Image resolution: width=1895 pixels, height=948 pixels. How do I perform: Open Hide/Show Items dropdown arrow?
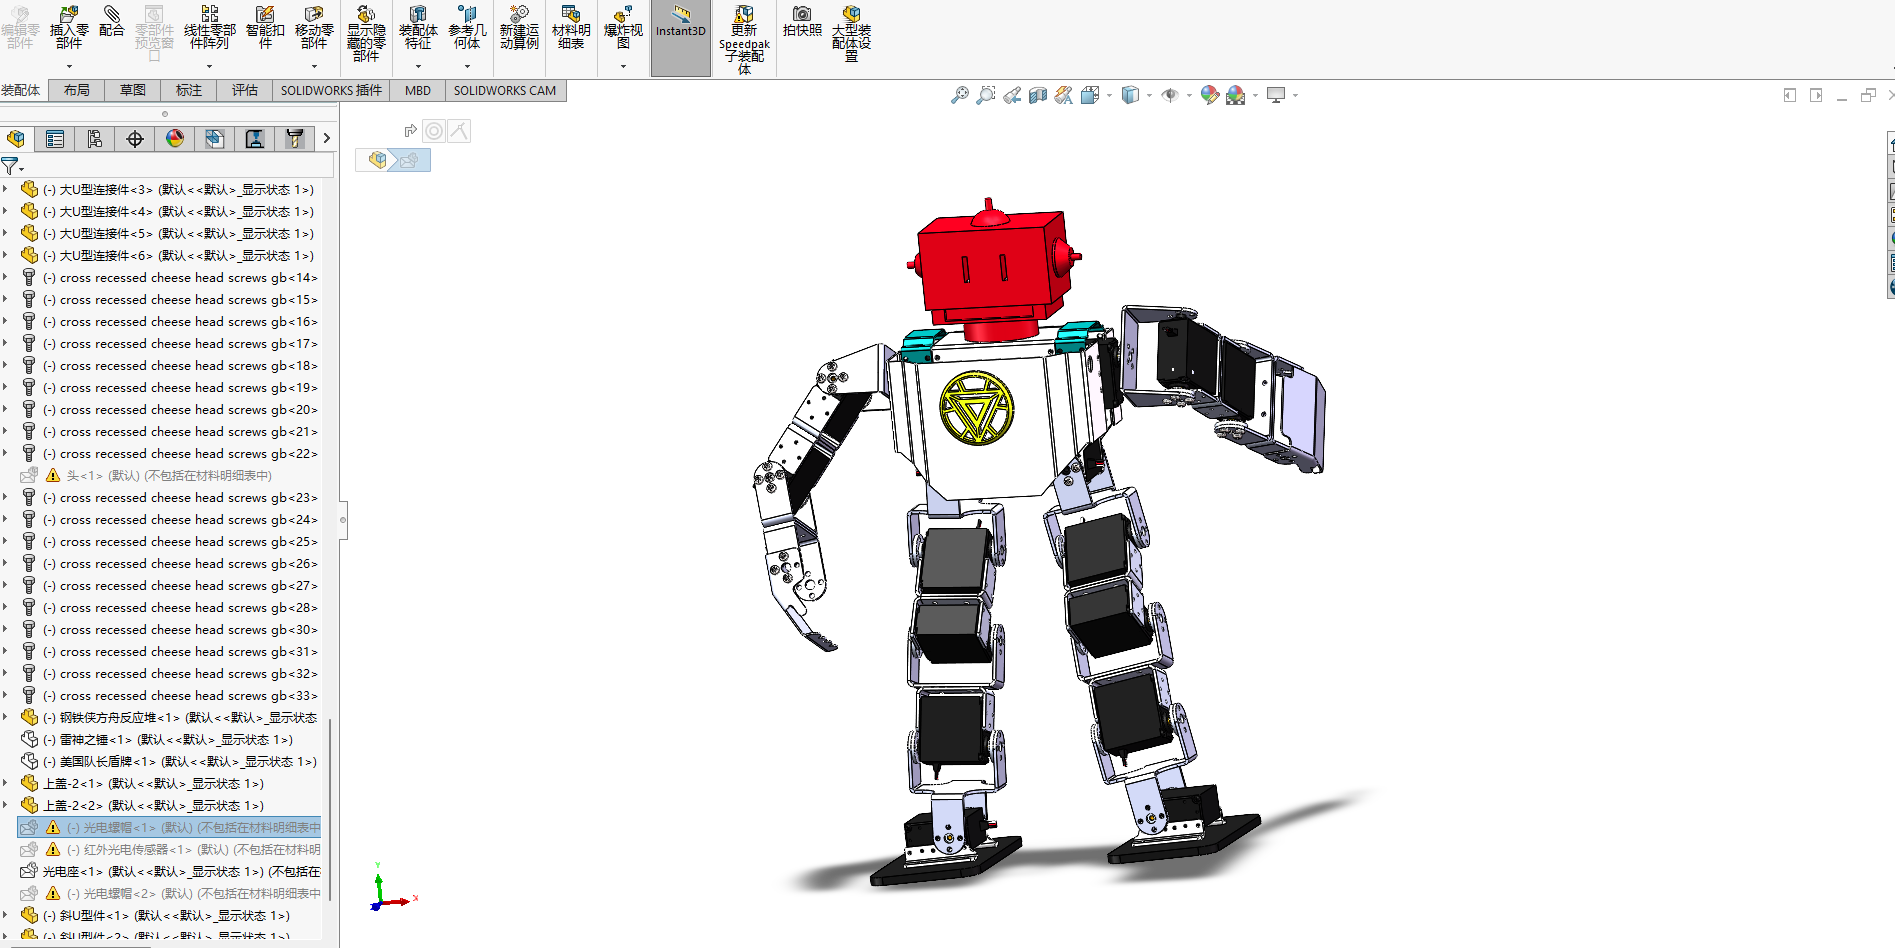(x=1189, y=96)
